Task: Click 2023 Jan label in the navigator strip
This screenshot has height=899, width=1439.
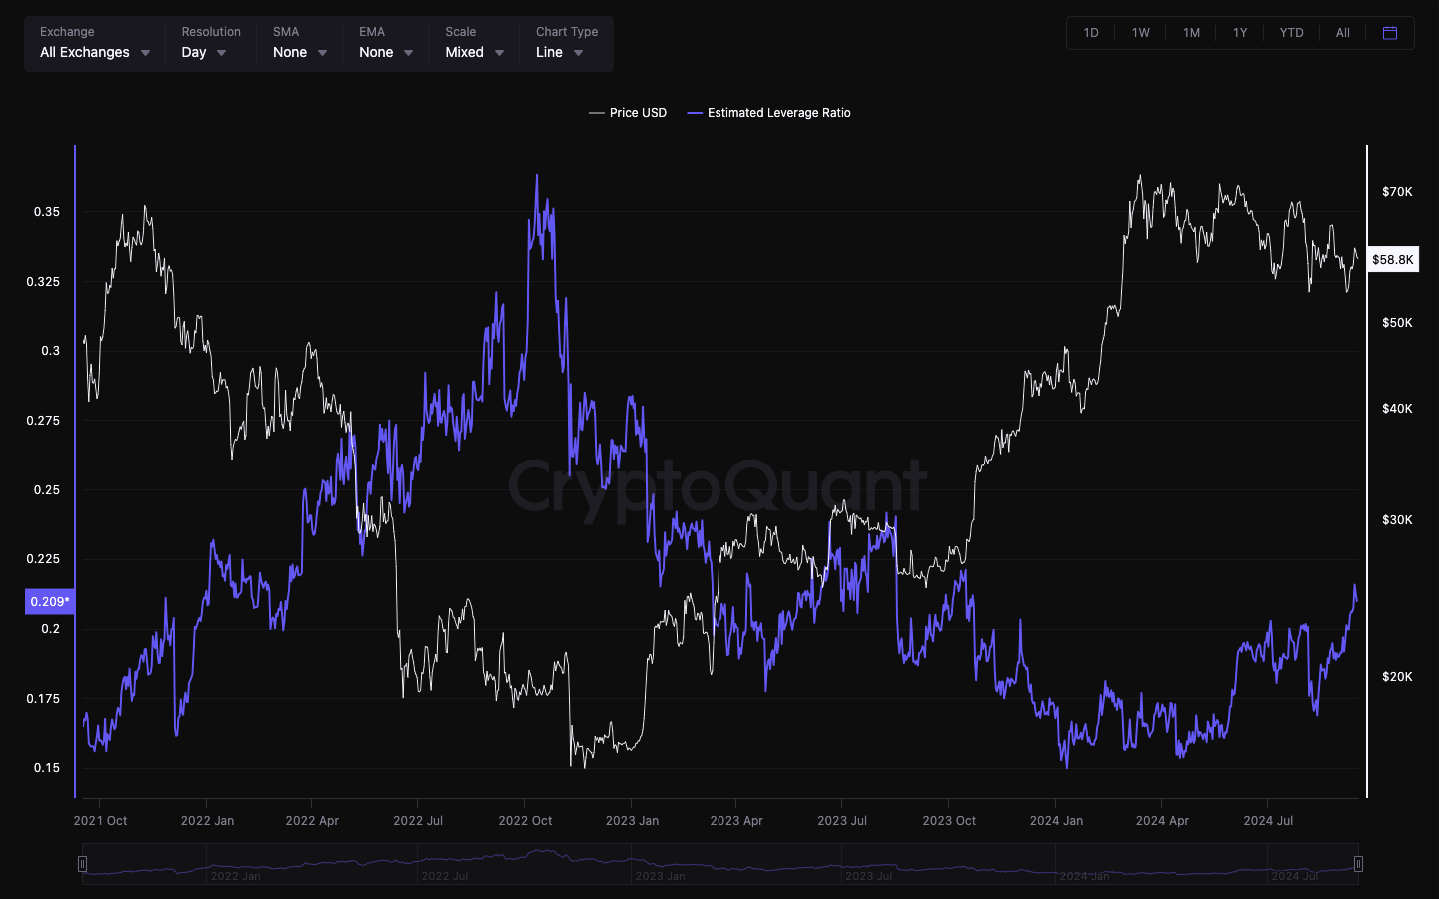Action: click(x=660, y=876)
